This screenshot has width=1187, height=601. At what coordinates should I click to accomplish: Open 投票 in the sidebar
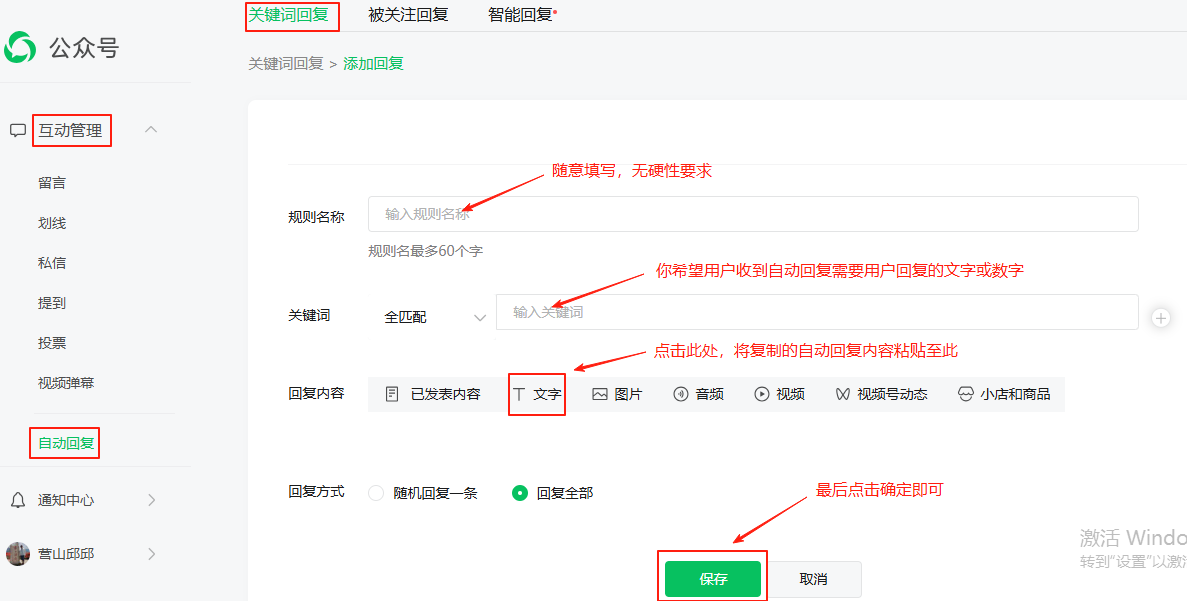tap(51, 344)
